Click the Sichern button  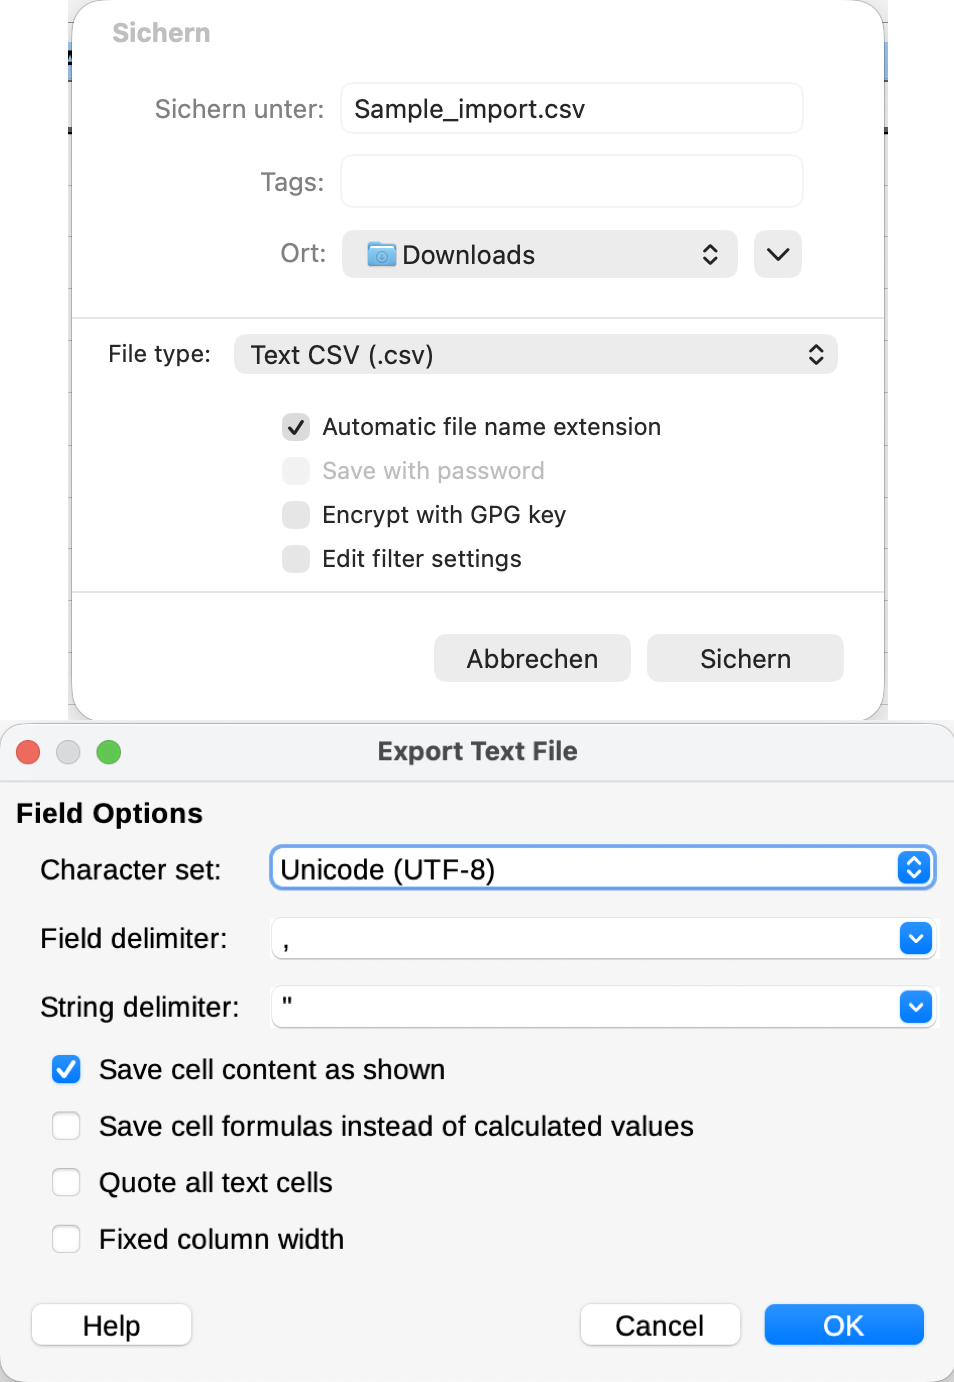tap(745, 658)
